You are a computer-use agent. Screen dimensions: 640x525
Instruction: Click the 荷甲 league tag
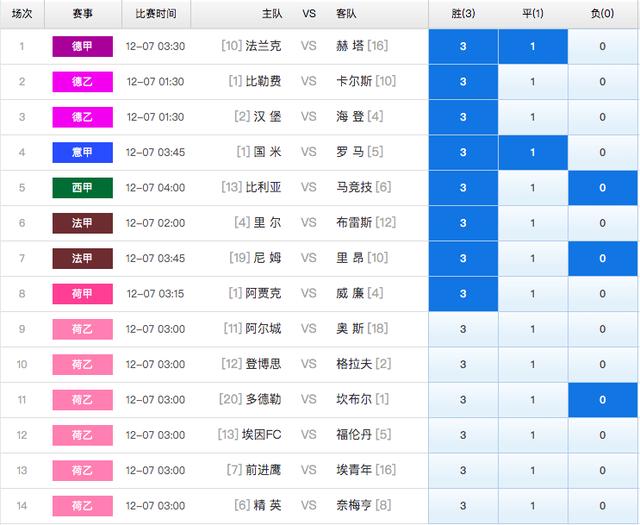(x=82, y=294)
